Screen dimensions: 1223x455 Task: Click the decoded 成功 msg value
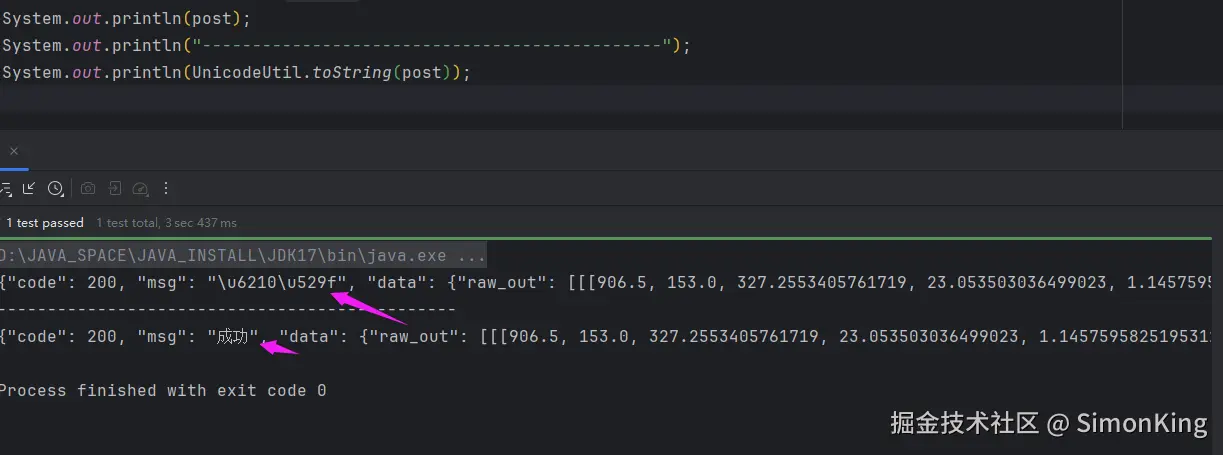[232, 337]
